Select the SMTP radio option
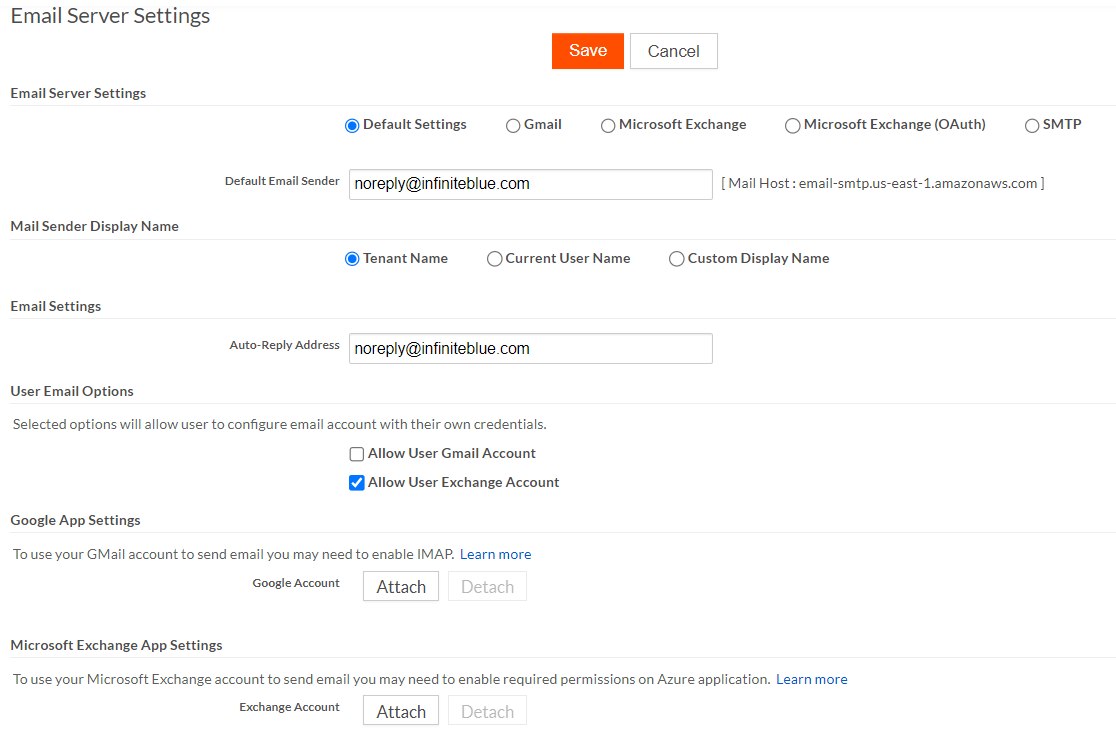The image size is (1116, 747). (x=1031, y=126)
